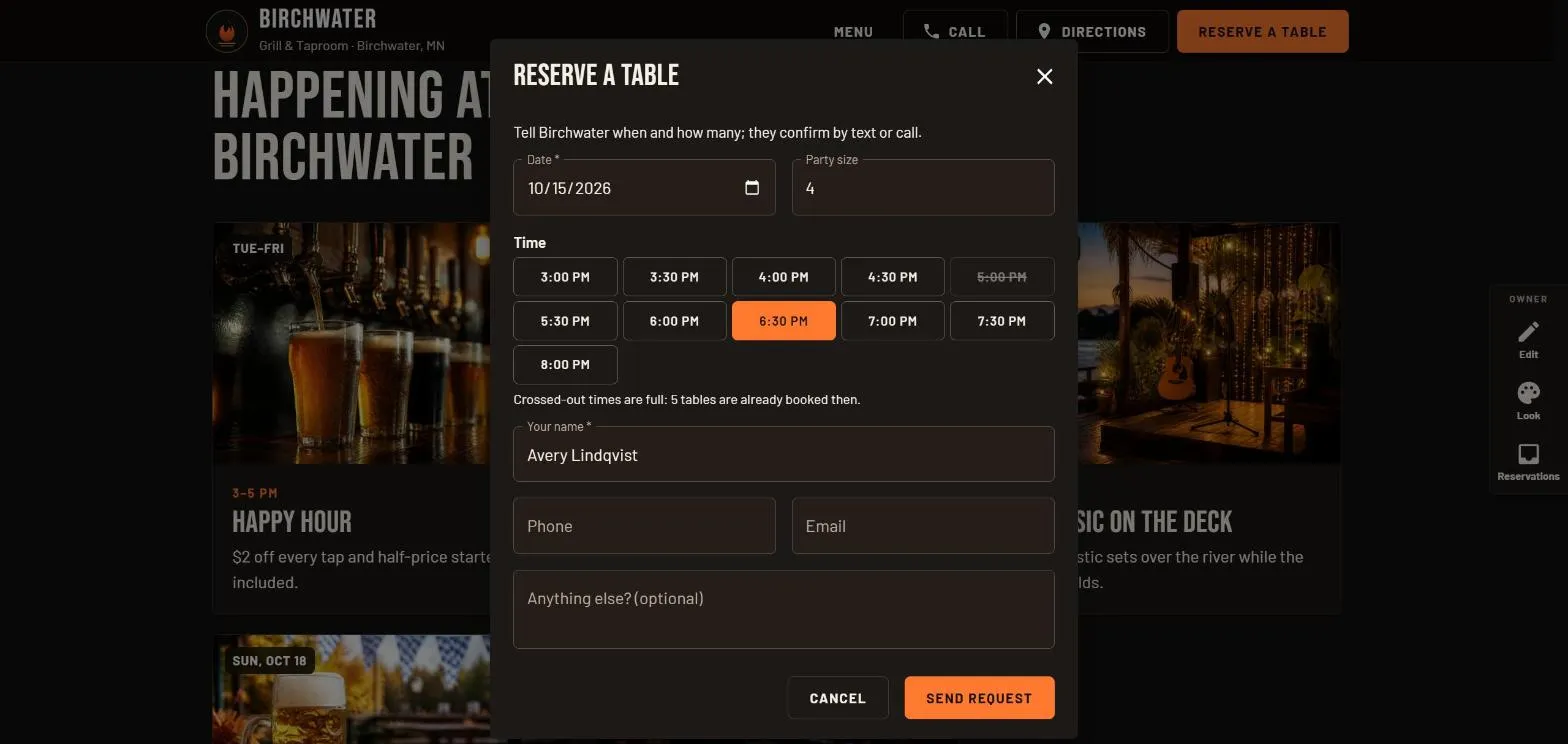Open the owner Look palette tool

tap(1528, 400)
